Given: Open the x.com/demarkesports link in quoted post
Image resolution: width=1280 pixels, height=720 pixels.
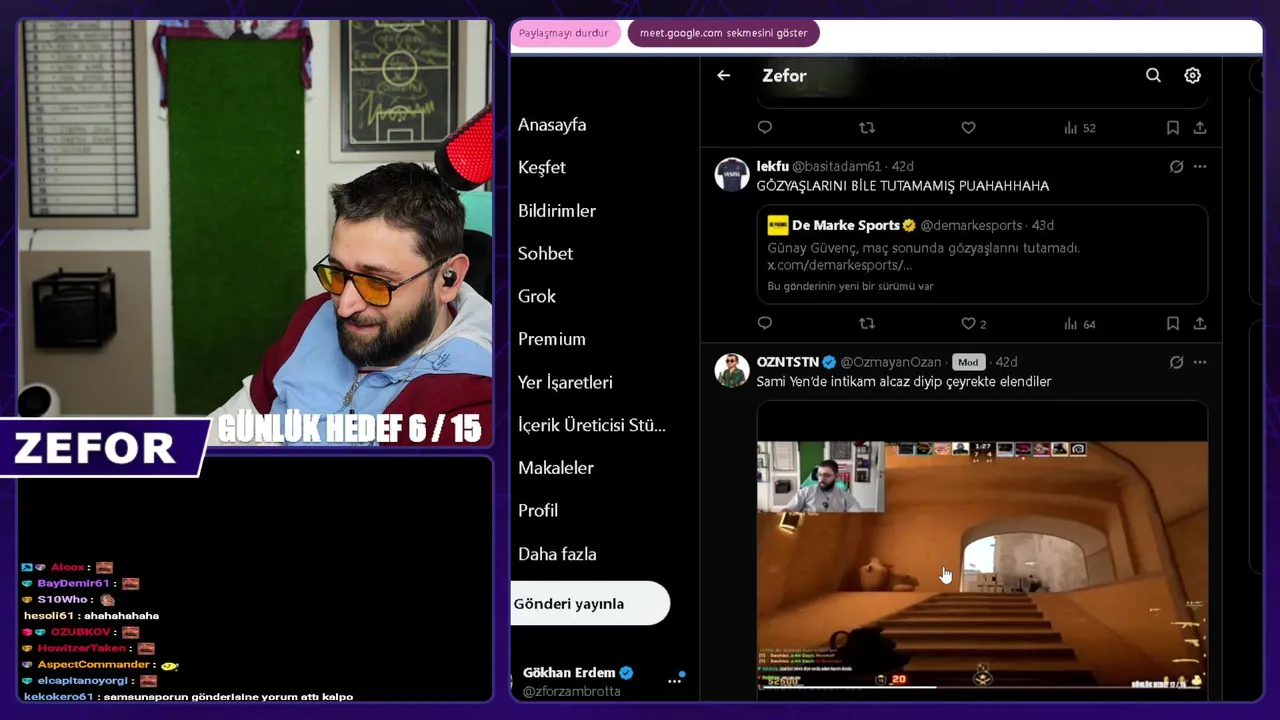Looking at the screenshot, I should pos(839,265).
